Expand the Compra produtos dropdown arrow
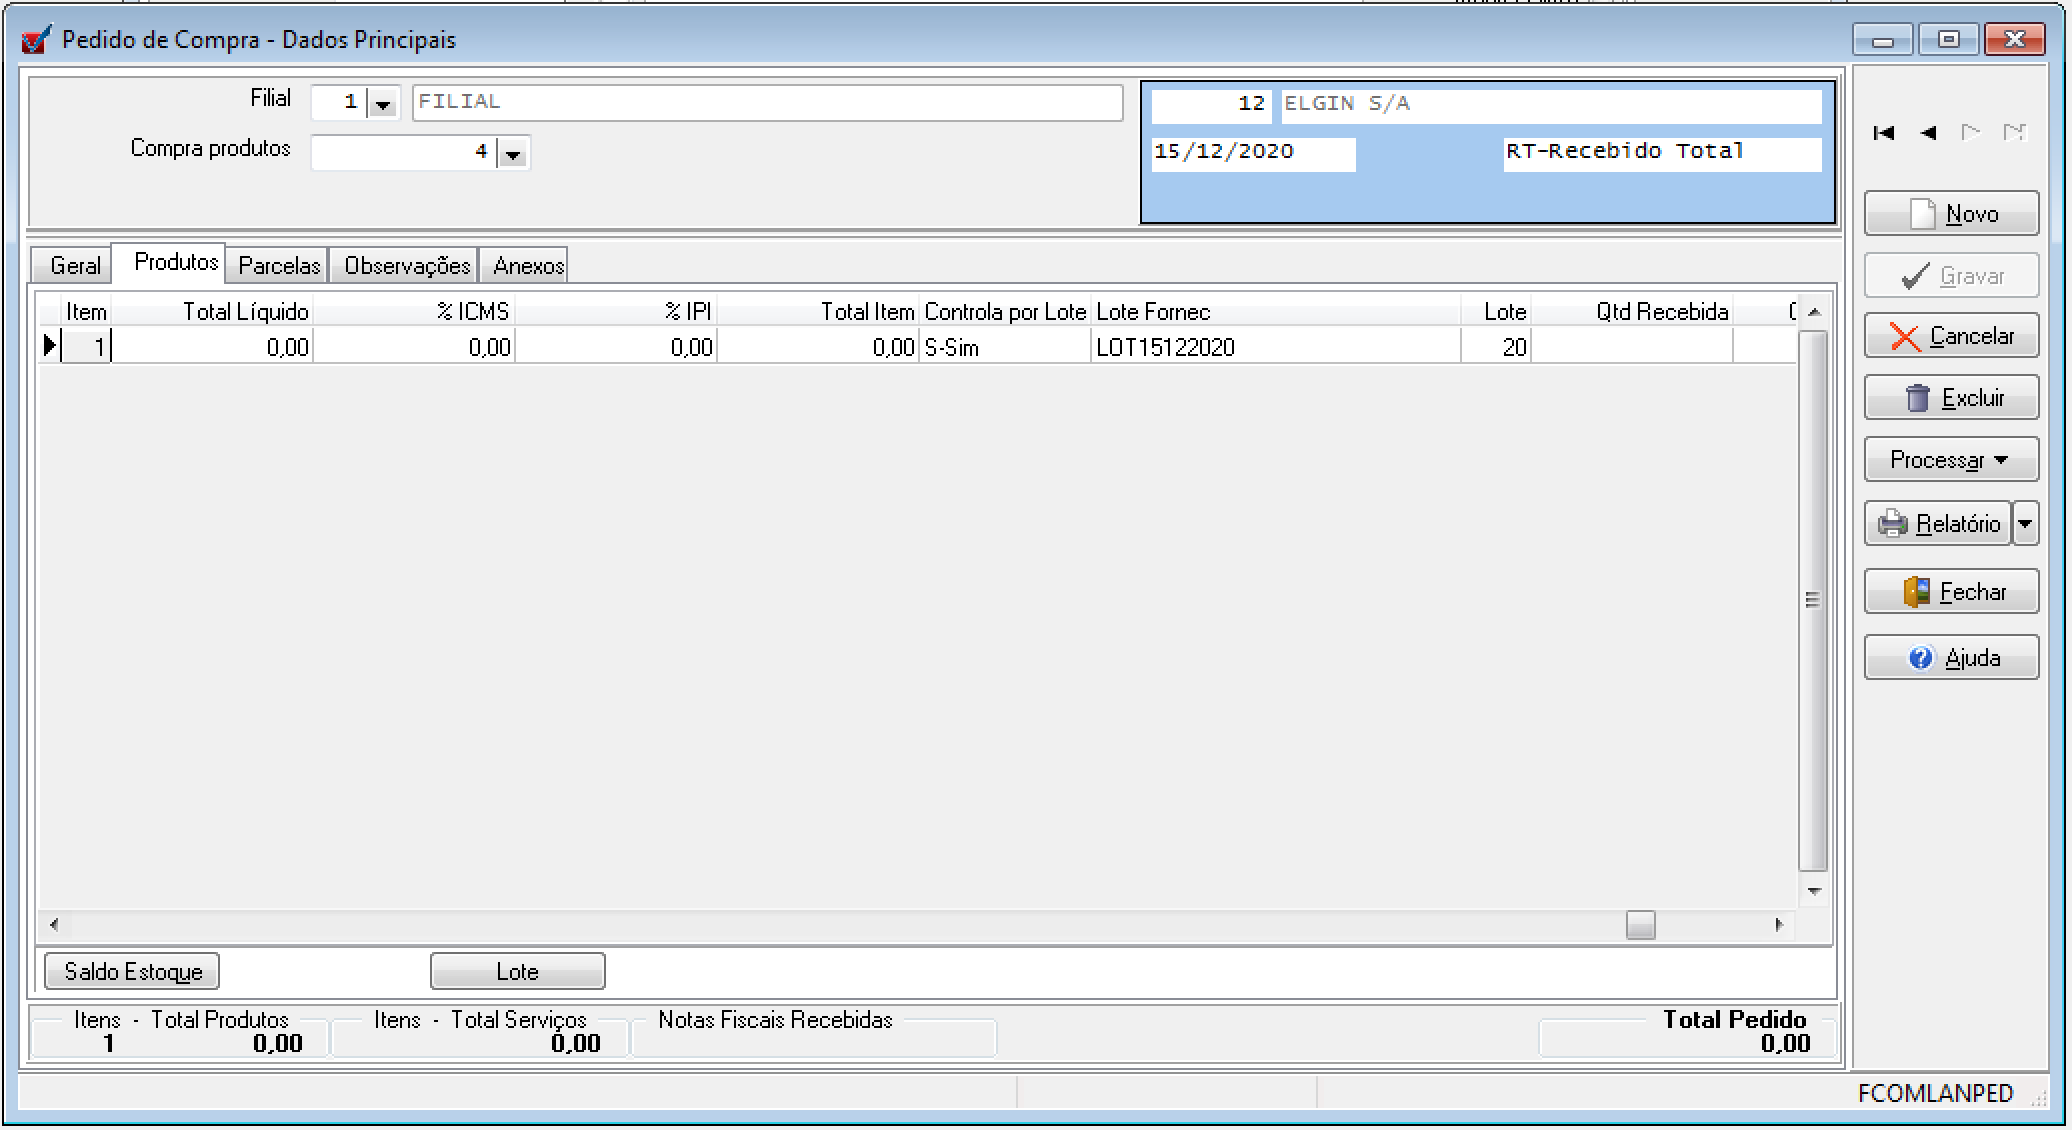 coord(513,154)
